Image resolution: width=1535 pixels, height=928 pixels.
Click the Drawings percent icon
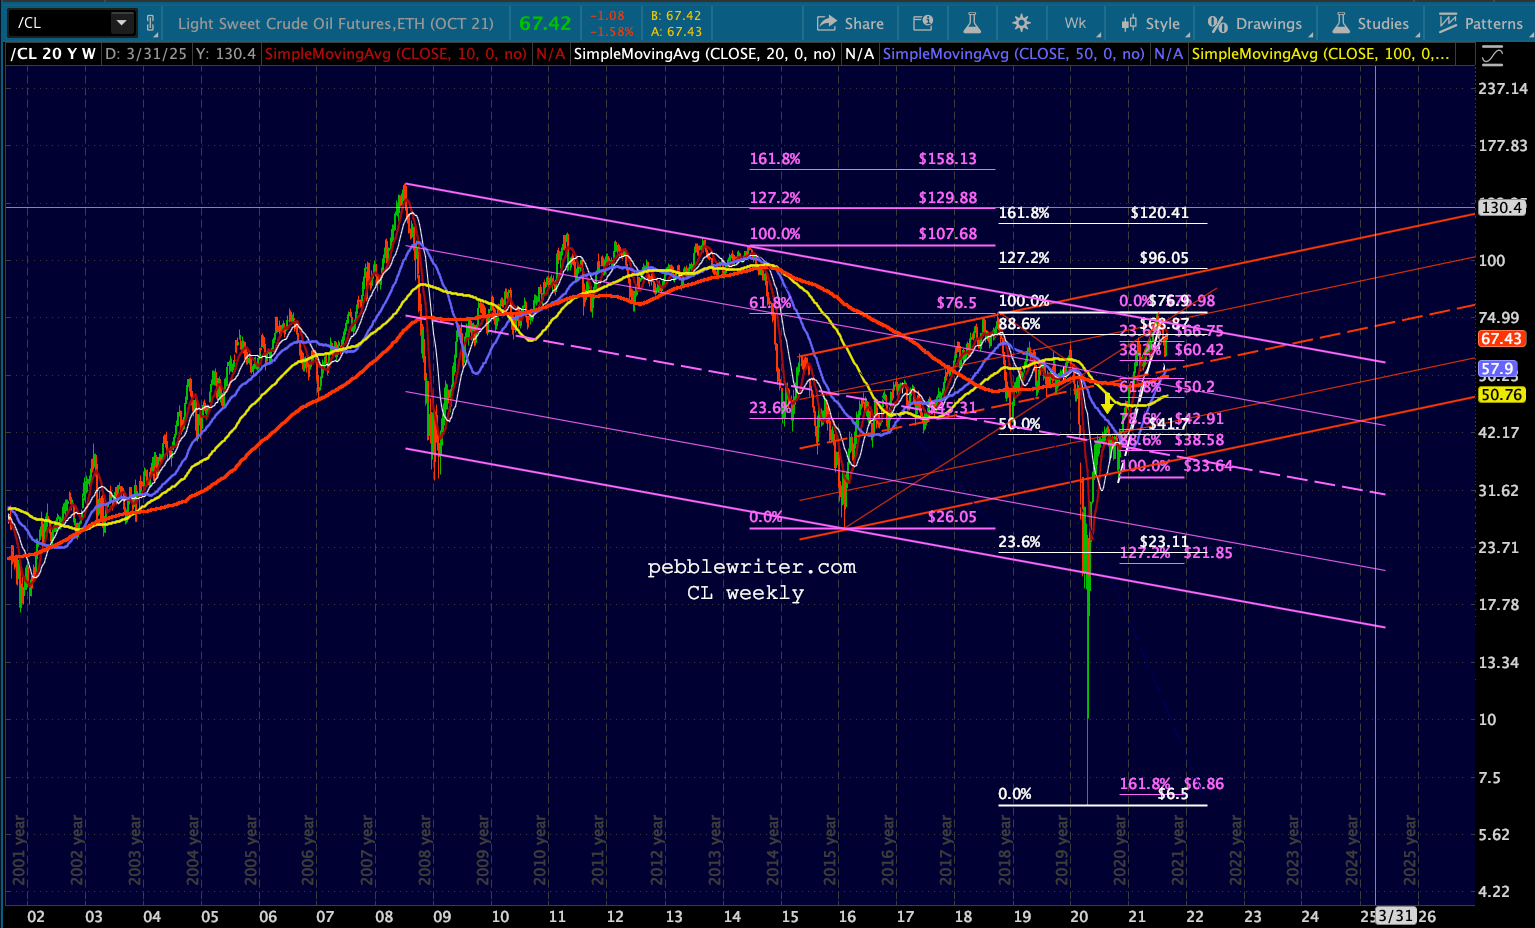[1217, 23]
